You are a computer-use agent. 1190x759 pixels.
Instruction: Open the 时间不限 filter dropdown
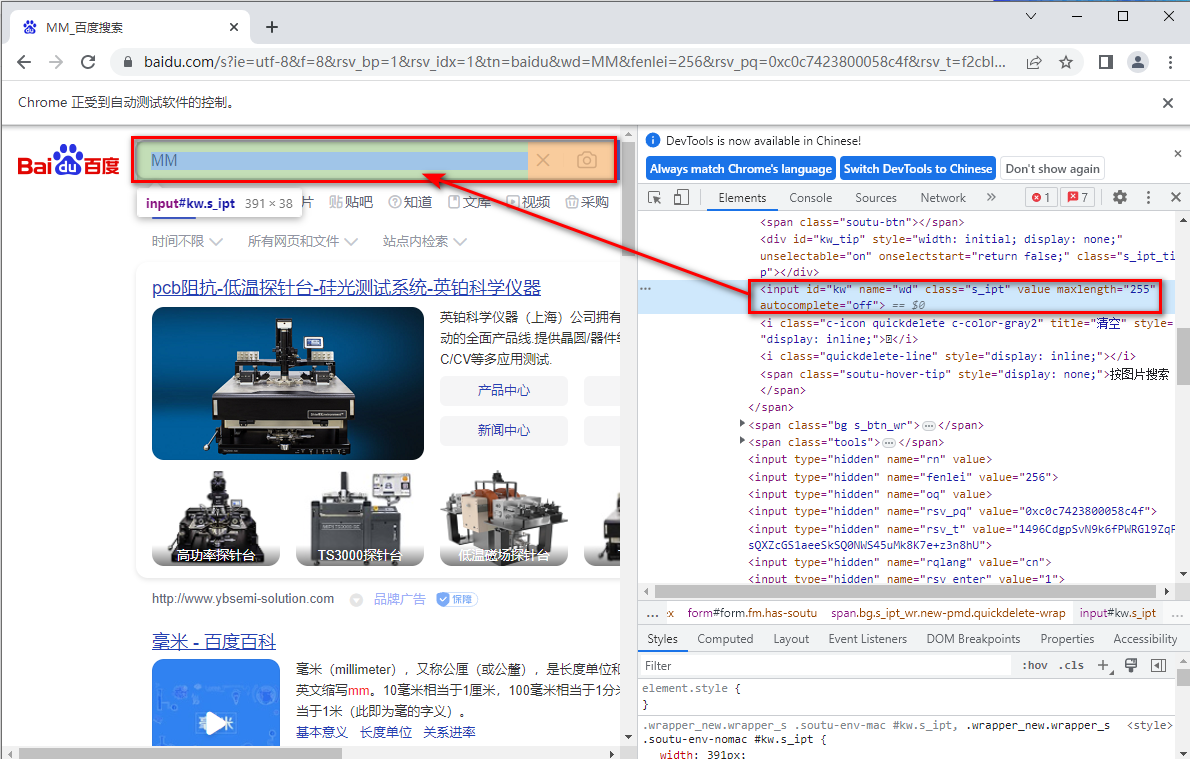tap(187, 241)
